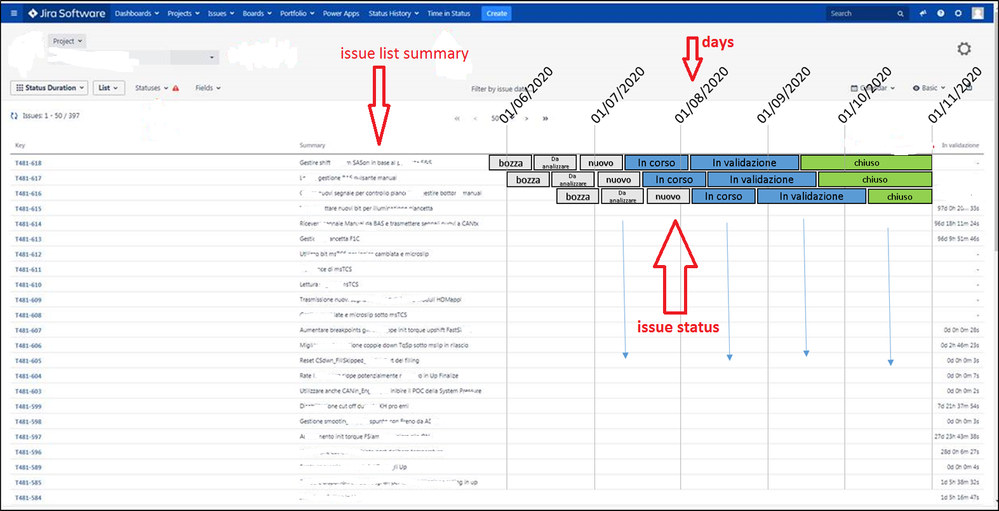This screenshot has width=999, height=511.
Task: Open issue T481-614
Action: (28, 224)
